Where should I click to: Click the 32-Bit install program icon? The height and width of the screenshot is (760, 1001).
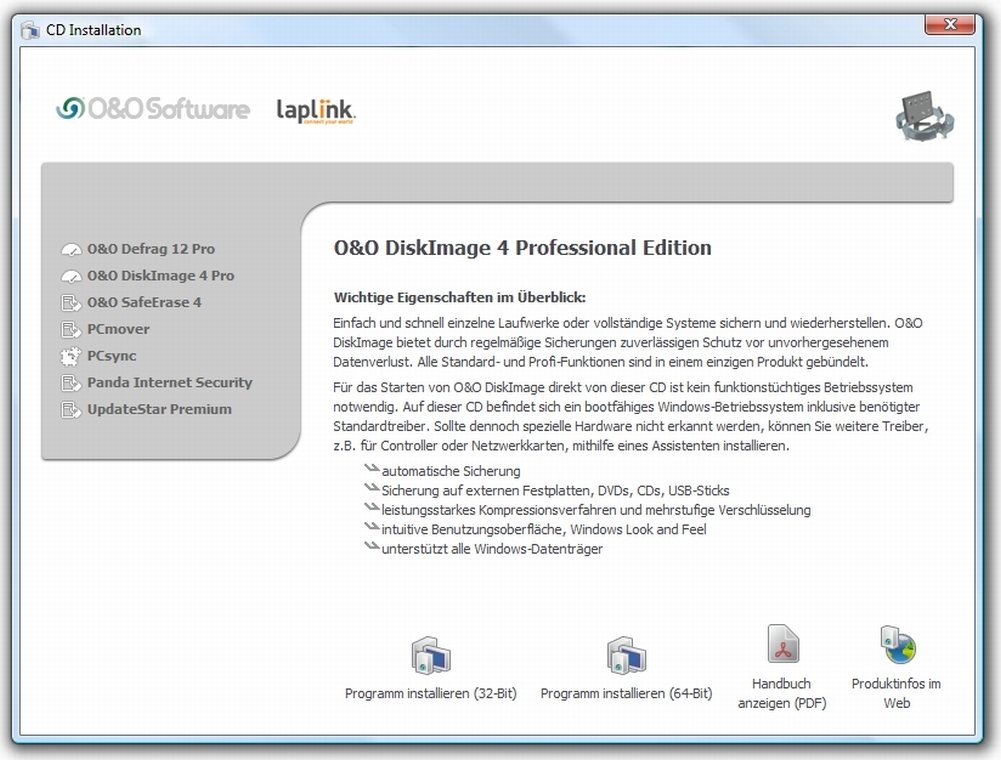coord(431,655)
